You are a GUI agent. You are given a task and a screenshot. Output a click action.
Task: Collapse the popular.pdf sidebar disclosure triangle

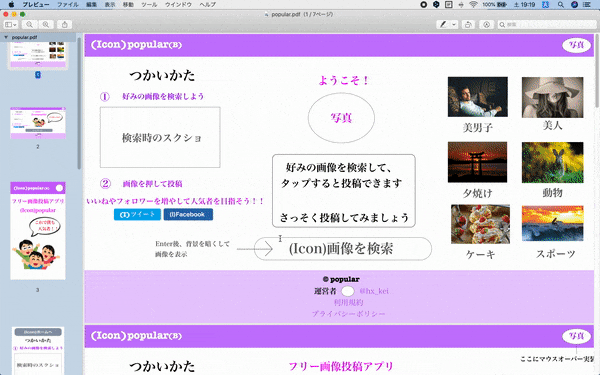point(6,38)
